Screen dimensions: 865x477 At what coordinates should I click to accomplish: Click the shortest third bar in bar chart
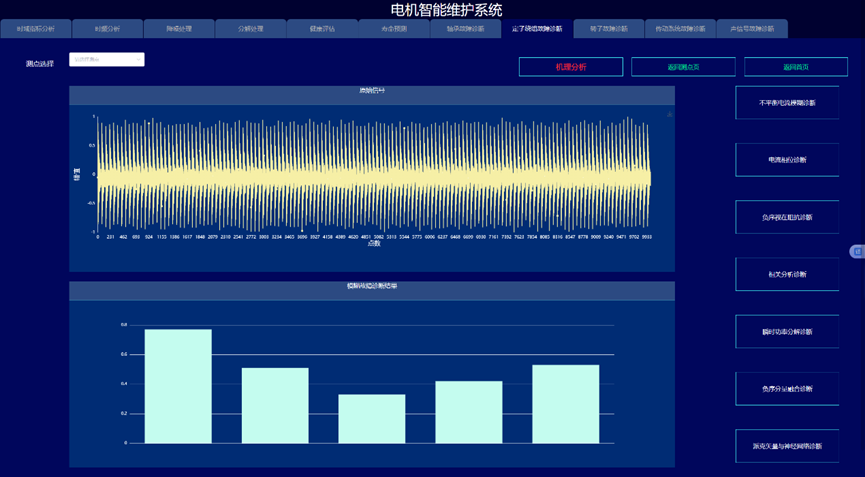coord(372,418)
